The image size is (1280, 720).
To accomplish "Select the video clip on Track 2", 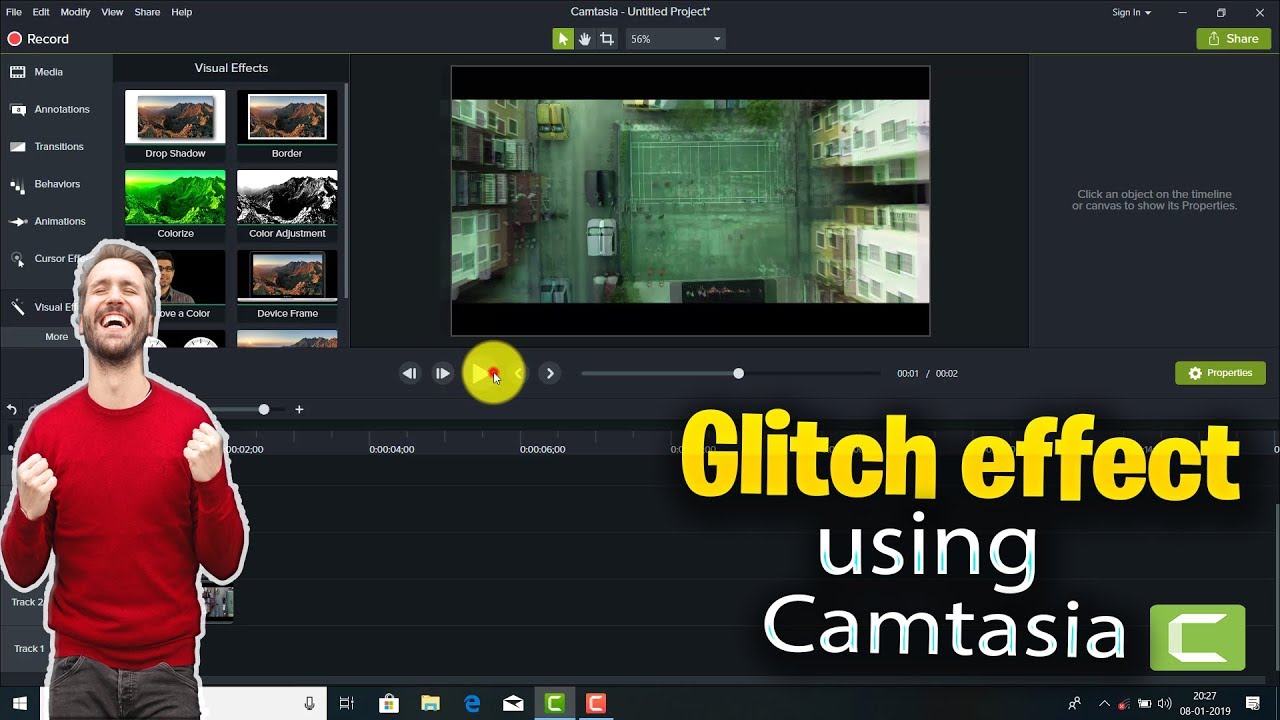I will point(217,603).
